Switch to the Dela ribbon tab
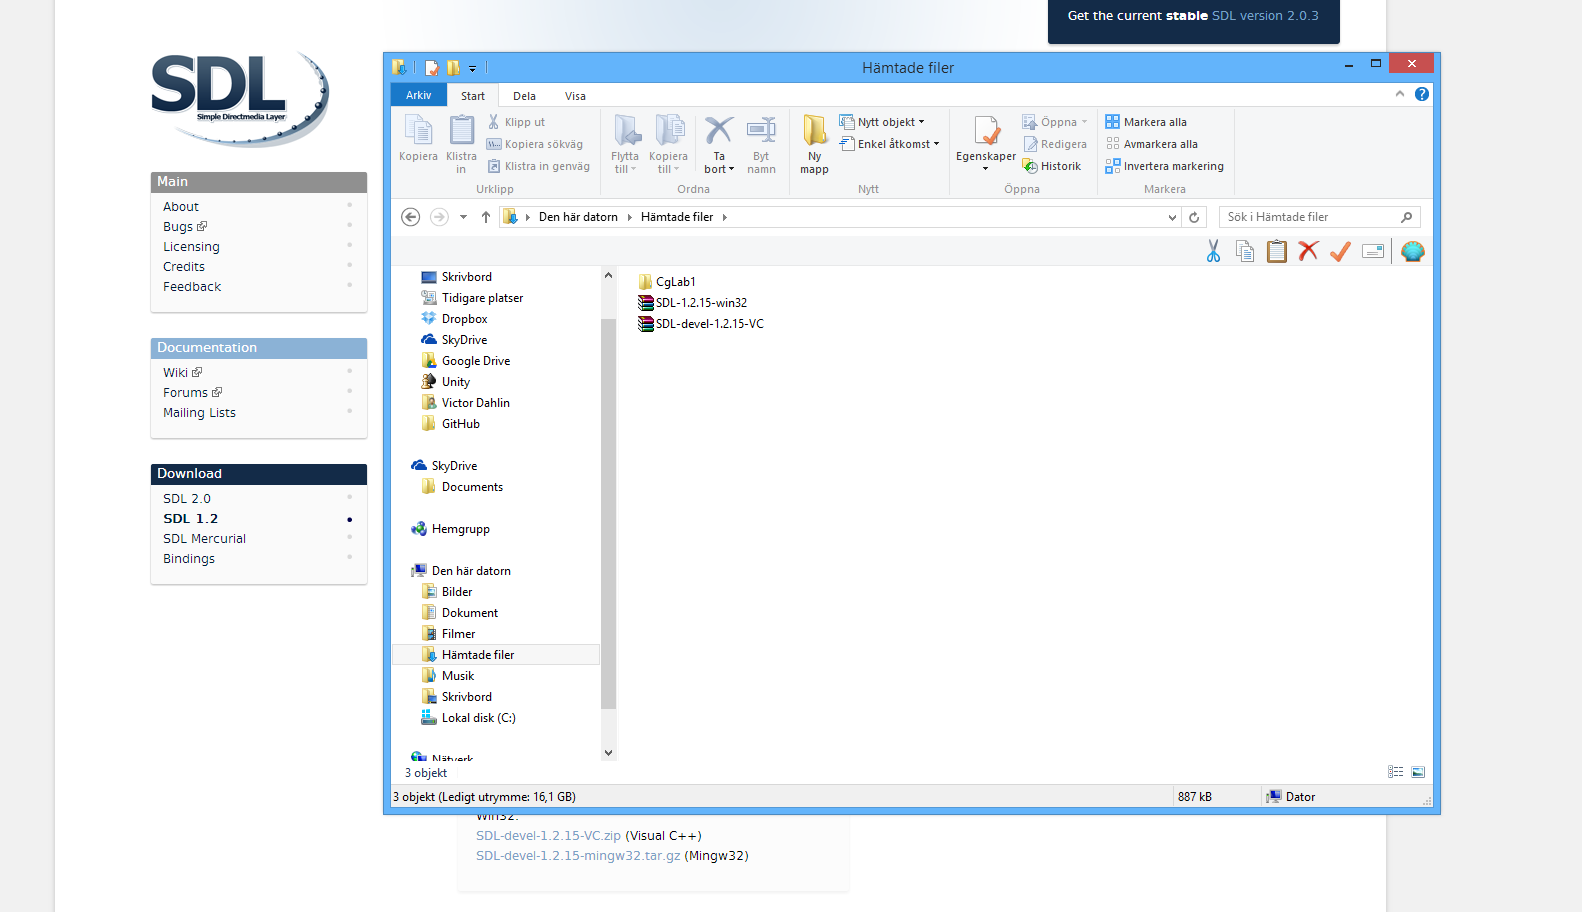 [x=524, y=96]
